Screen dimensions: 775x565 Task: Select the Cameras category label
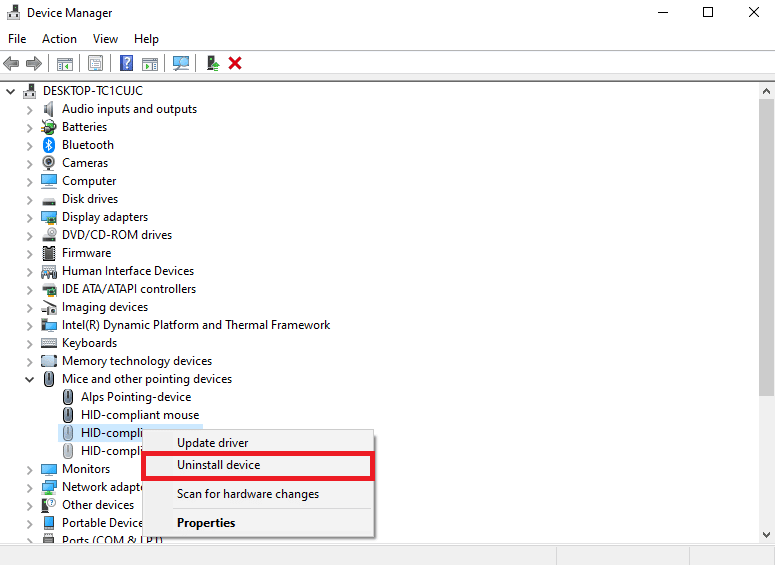click(x=85, y=163)
